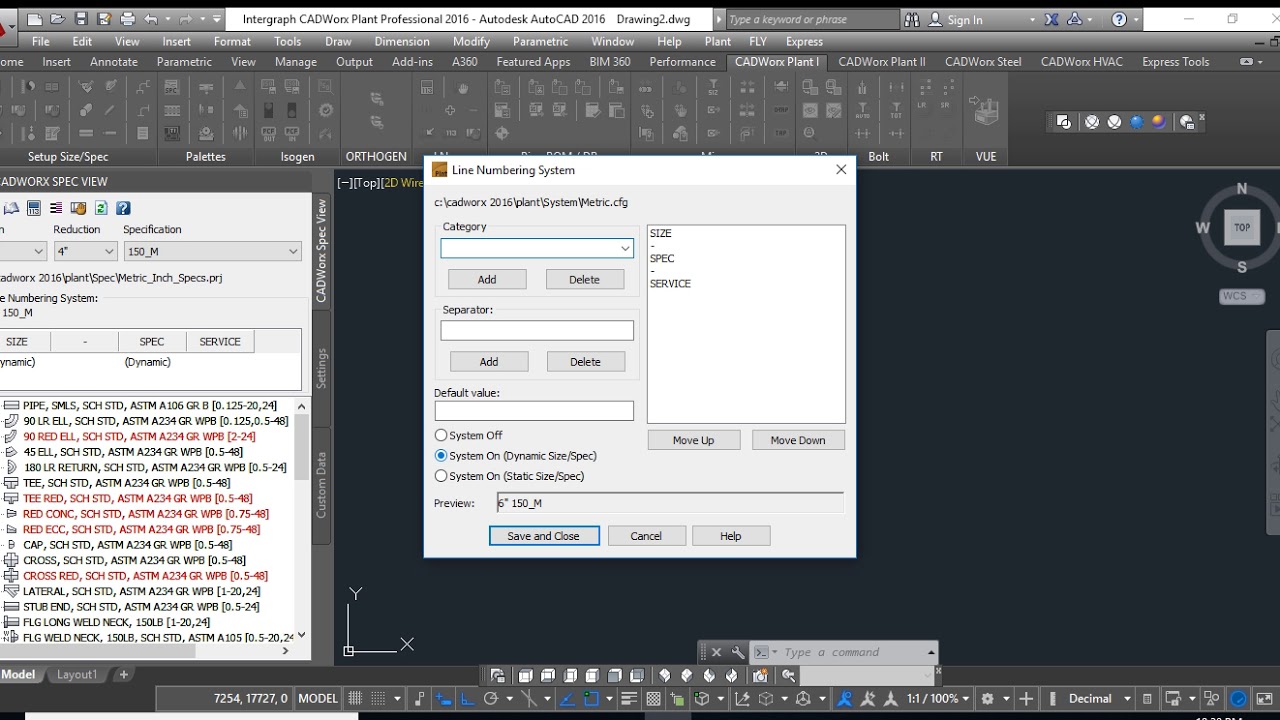Click the Save icon in quick access toolbar
The width and height of the screenshot is (1280, 720).
[x=81, y=19]
